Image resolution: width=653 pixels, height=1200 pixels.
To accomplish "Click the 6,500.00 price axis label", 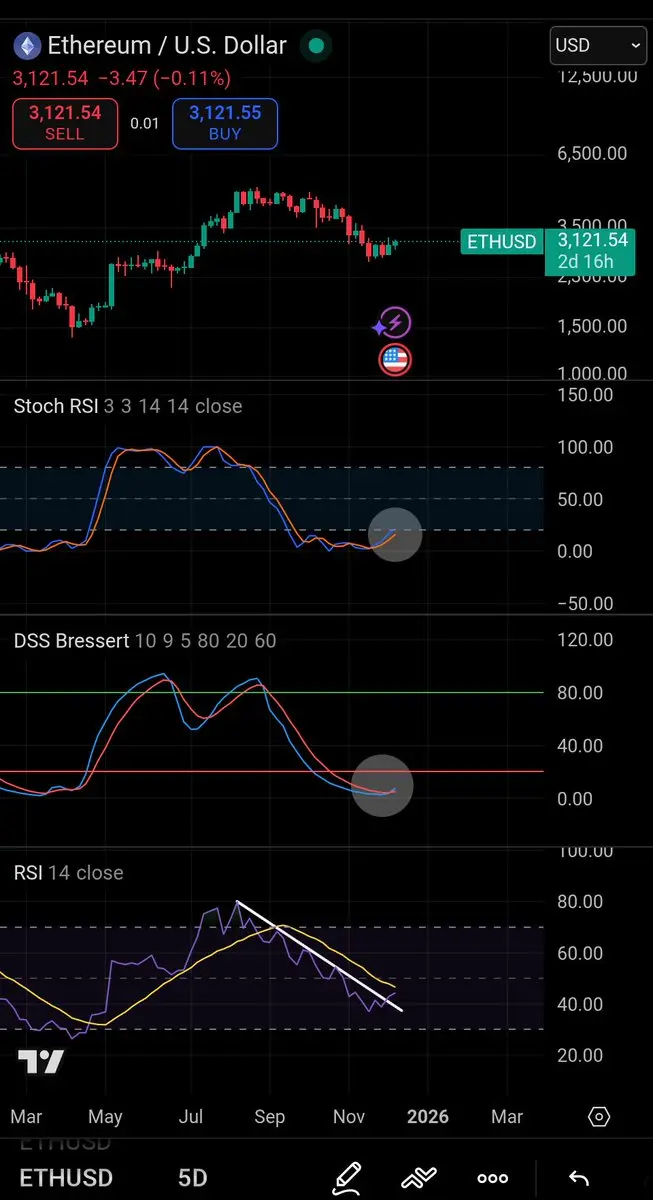I will pyautogui.click(x=594, y=153).
